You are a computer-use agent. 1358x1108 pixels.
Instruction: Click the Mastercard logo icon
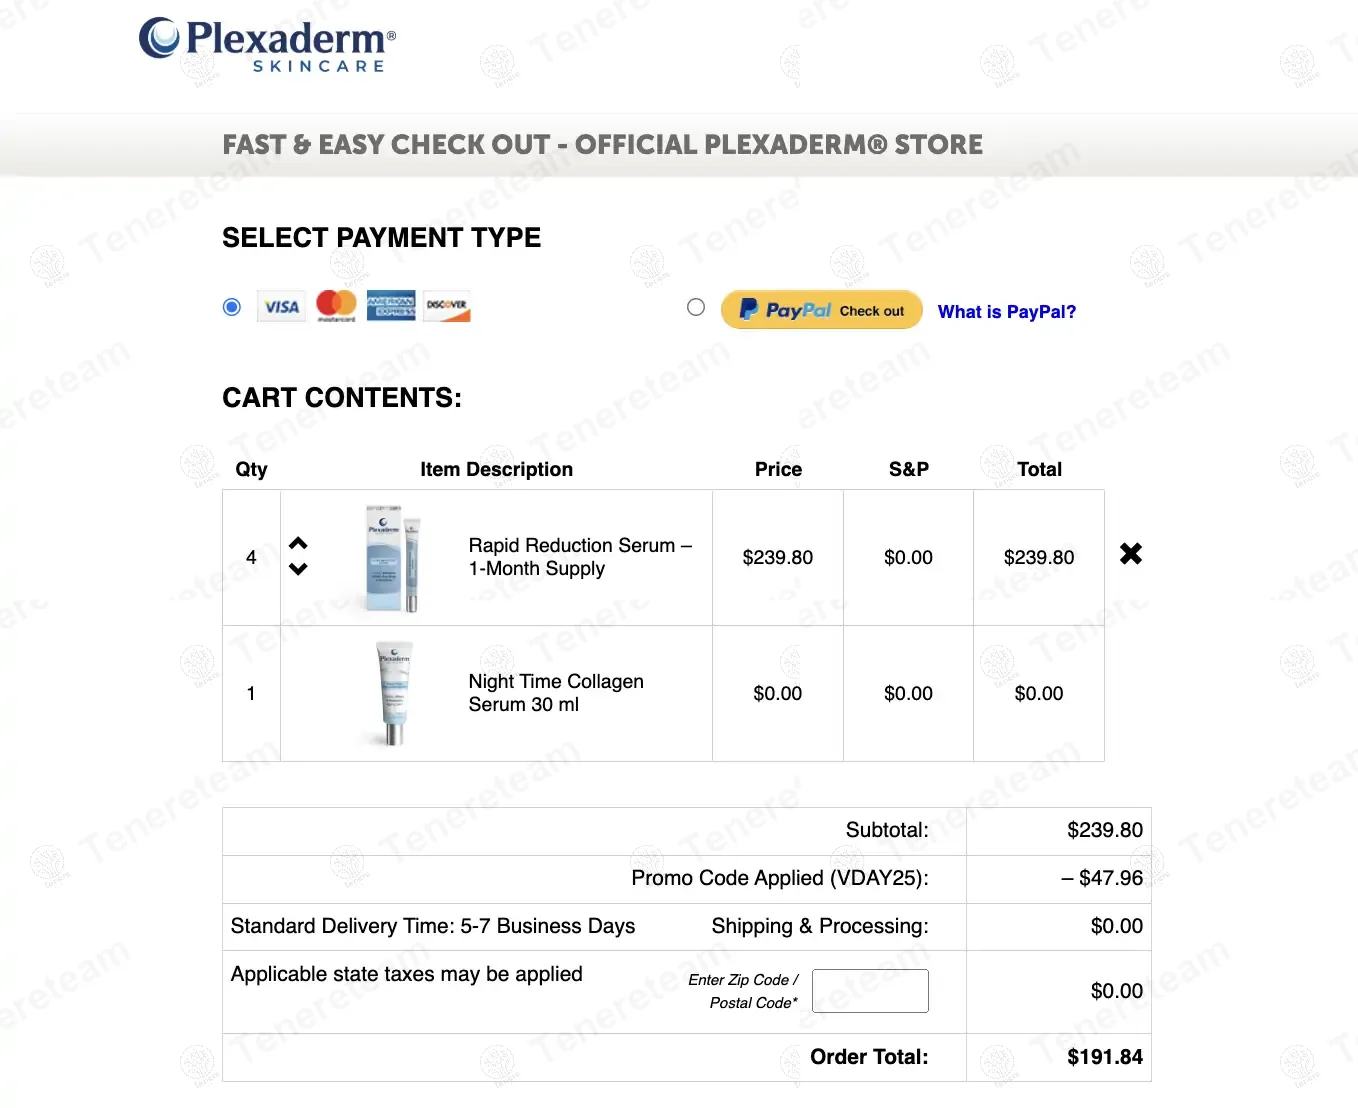click(336, 305)
